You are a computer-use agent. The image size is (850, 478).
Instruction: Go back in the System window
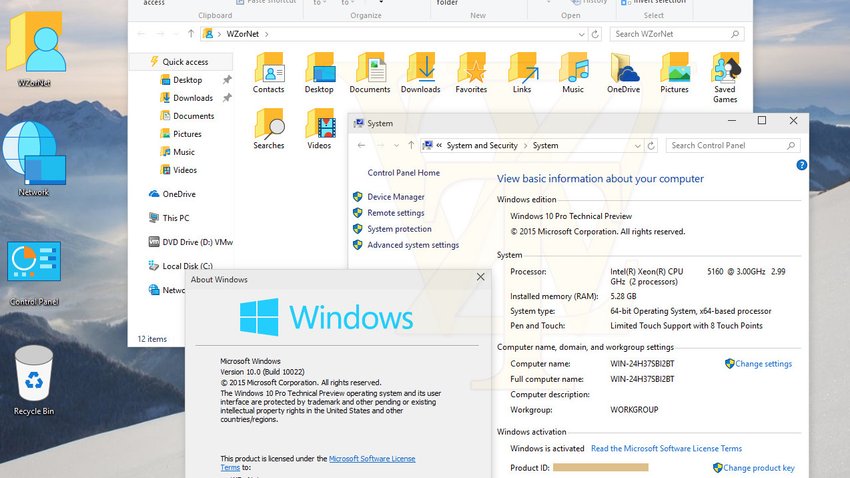[362, 145]
